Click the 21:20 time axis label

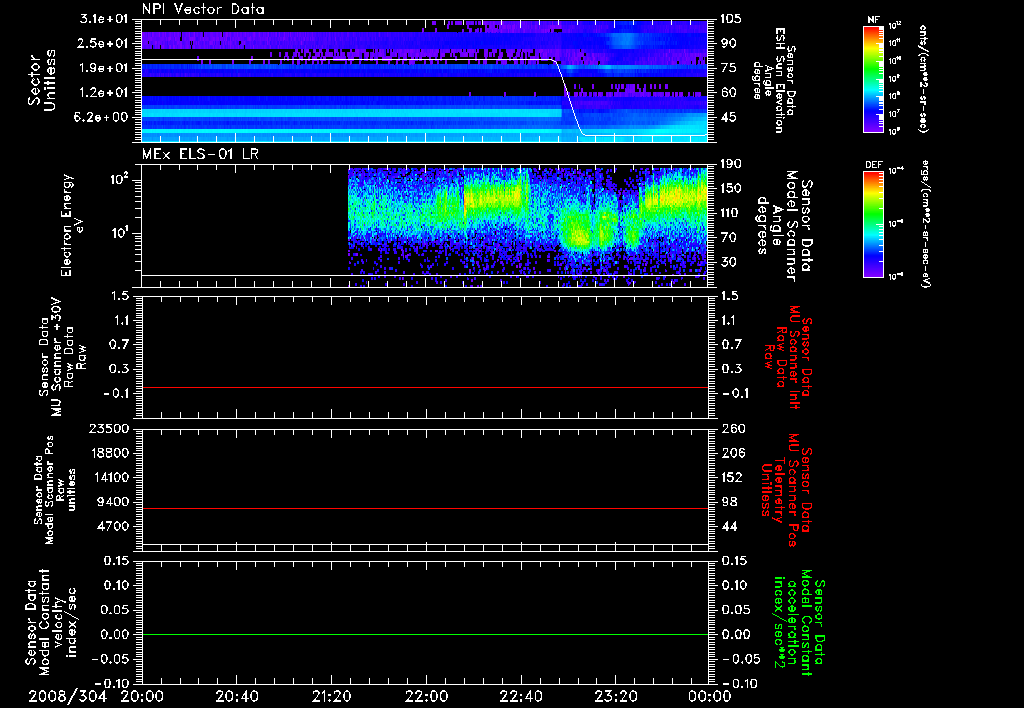pyautogui.click(x=331, y=696)
